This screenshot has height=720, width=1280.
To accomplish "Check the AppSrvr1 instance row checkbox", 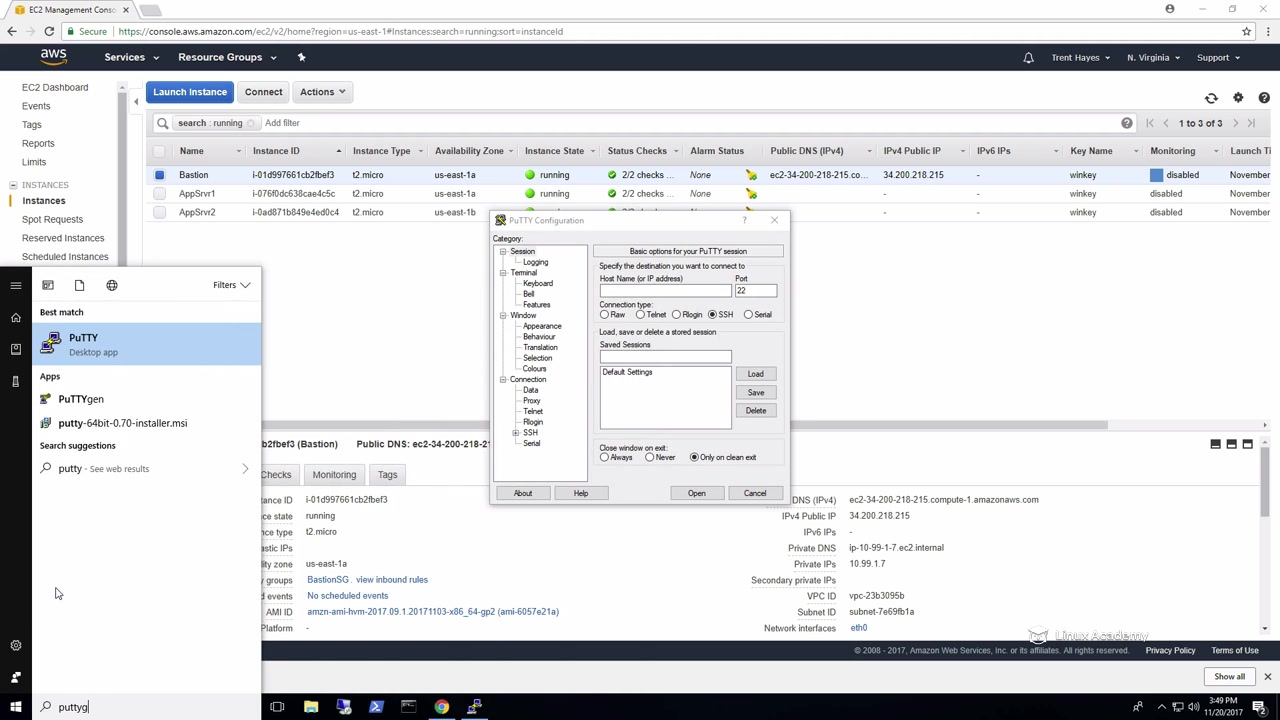I will point(159,194).
